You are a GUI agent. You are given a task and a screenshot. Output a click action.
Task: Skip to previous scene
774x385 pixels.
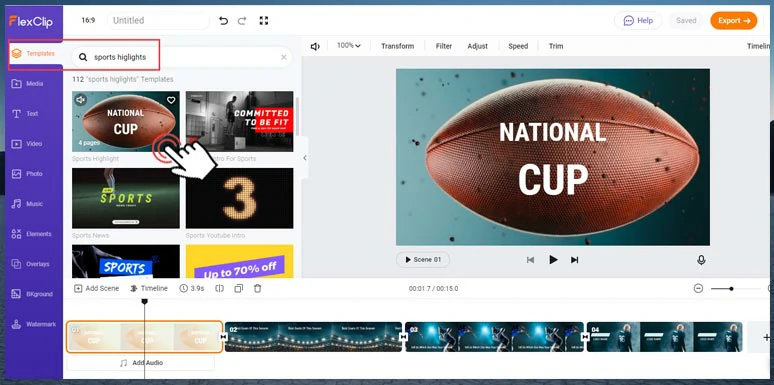click(x=531, y=260)
